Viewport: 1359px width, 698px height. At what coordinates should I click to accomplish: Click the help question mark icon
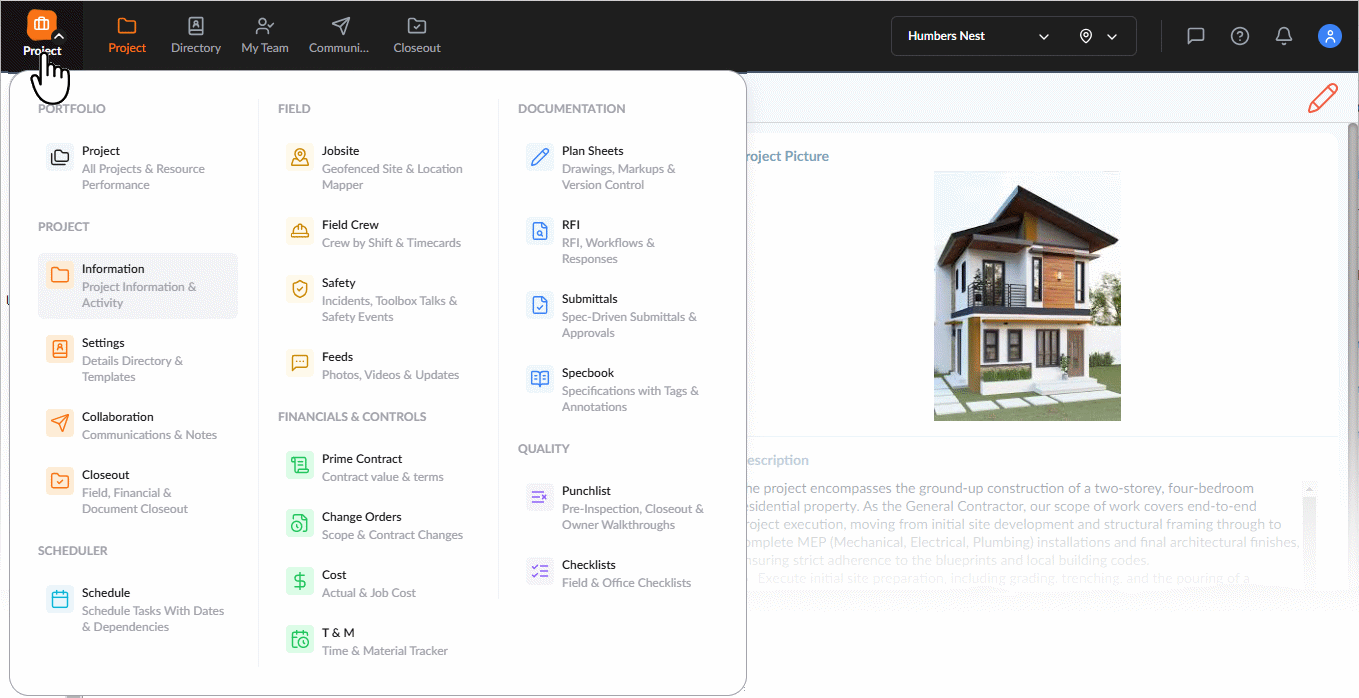point(1240,36)
